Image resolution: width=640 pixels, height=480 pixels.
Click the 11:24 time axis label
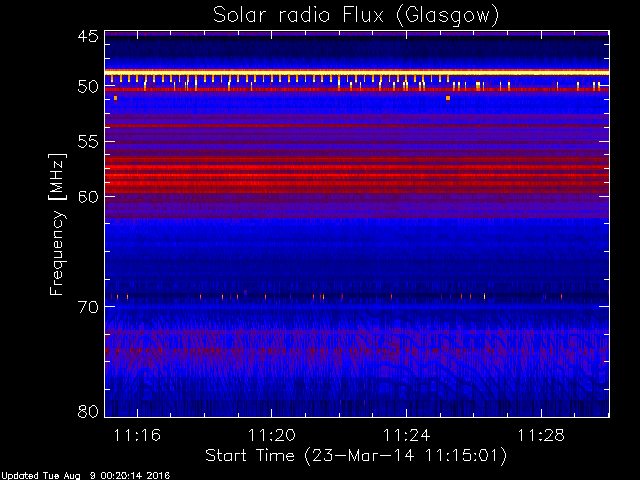(407, 436)
